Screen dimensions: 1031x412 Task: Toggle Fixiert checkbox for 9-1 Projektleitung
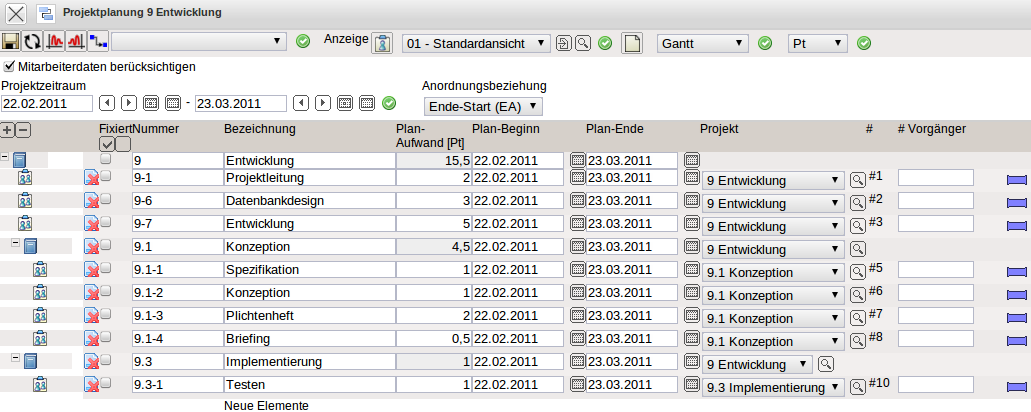[x=106, y=175]
